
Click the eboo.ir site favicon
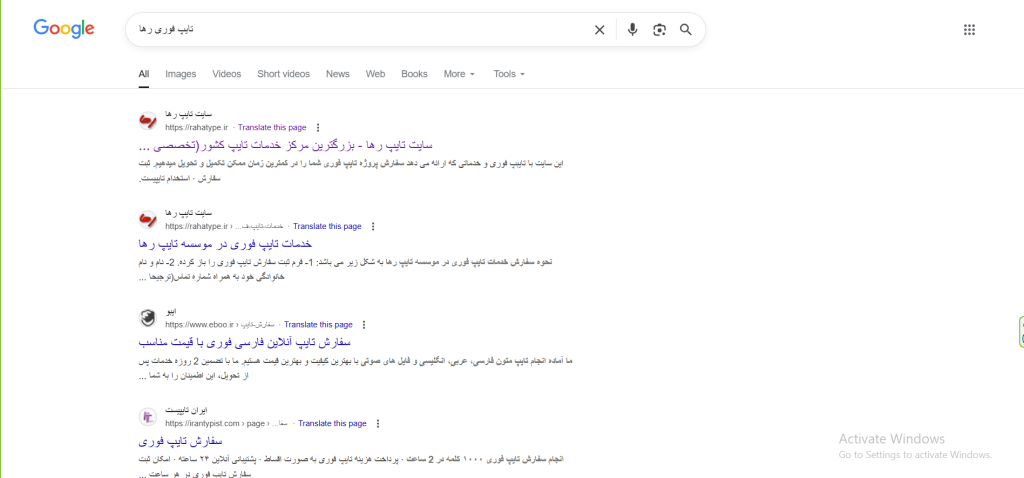point(147,318)
